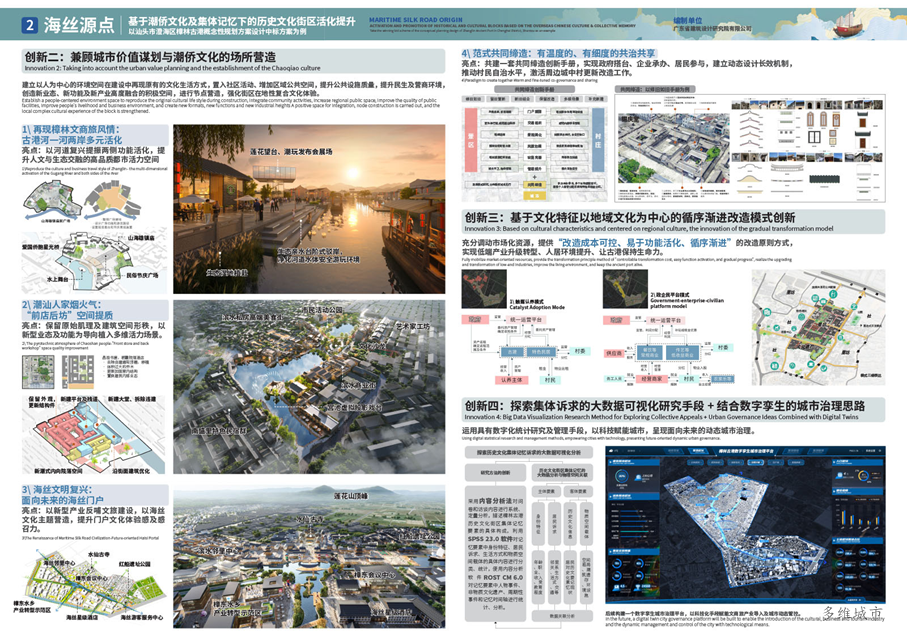Click the heading 创新三：基于文化特征以地域文化为中心的循序渐进改造模式创新
907x641 pixels.
point(630,218)
